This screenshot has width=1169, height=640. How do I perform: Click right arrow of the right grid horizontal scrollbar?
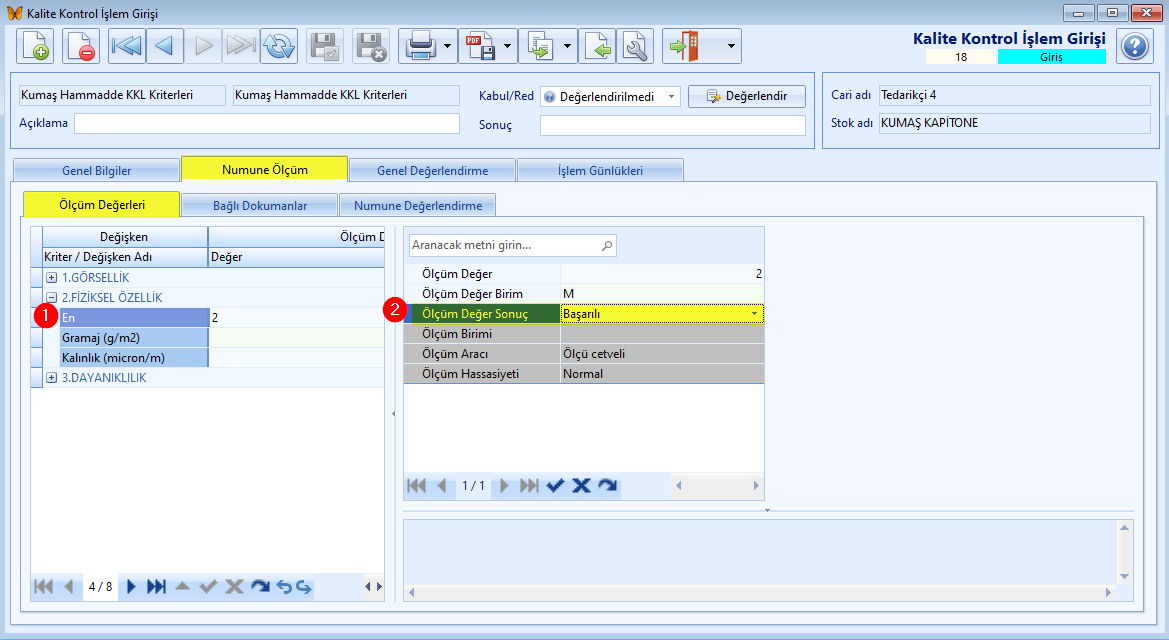755,486
